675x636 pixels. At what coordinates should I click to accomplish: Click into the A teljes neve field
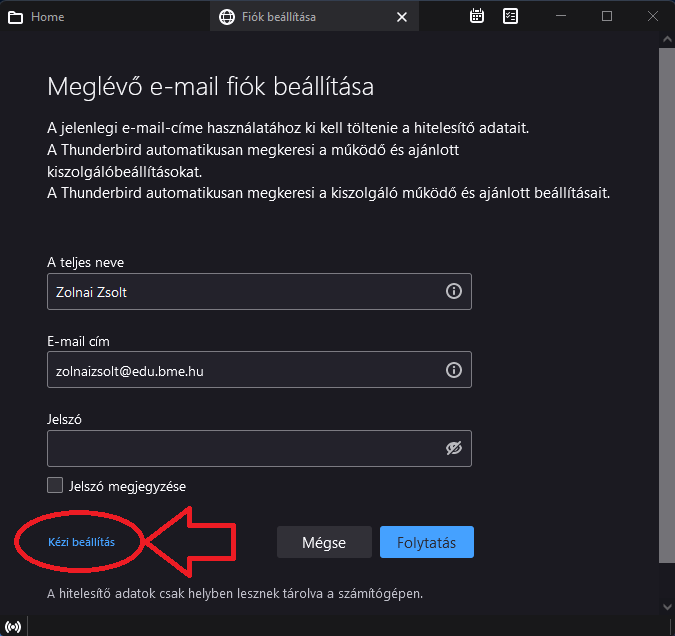[259, 291]
